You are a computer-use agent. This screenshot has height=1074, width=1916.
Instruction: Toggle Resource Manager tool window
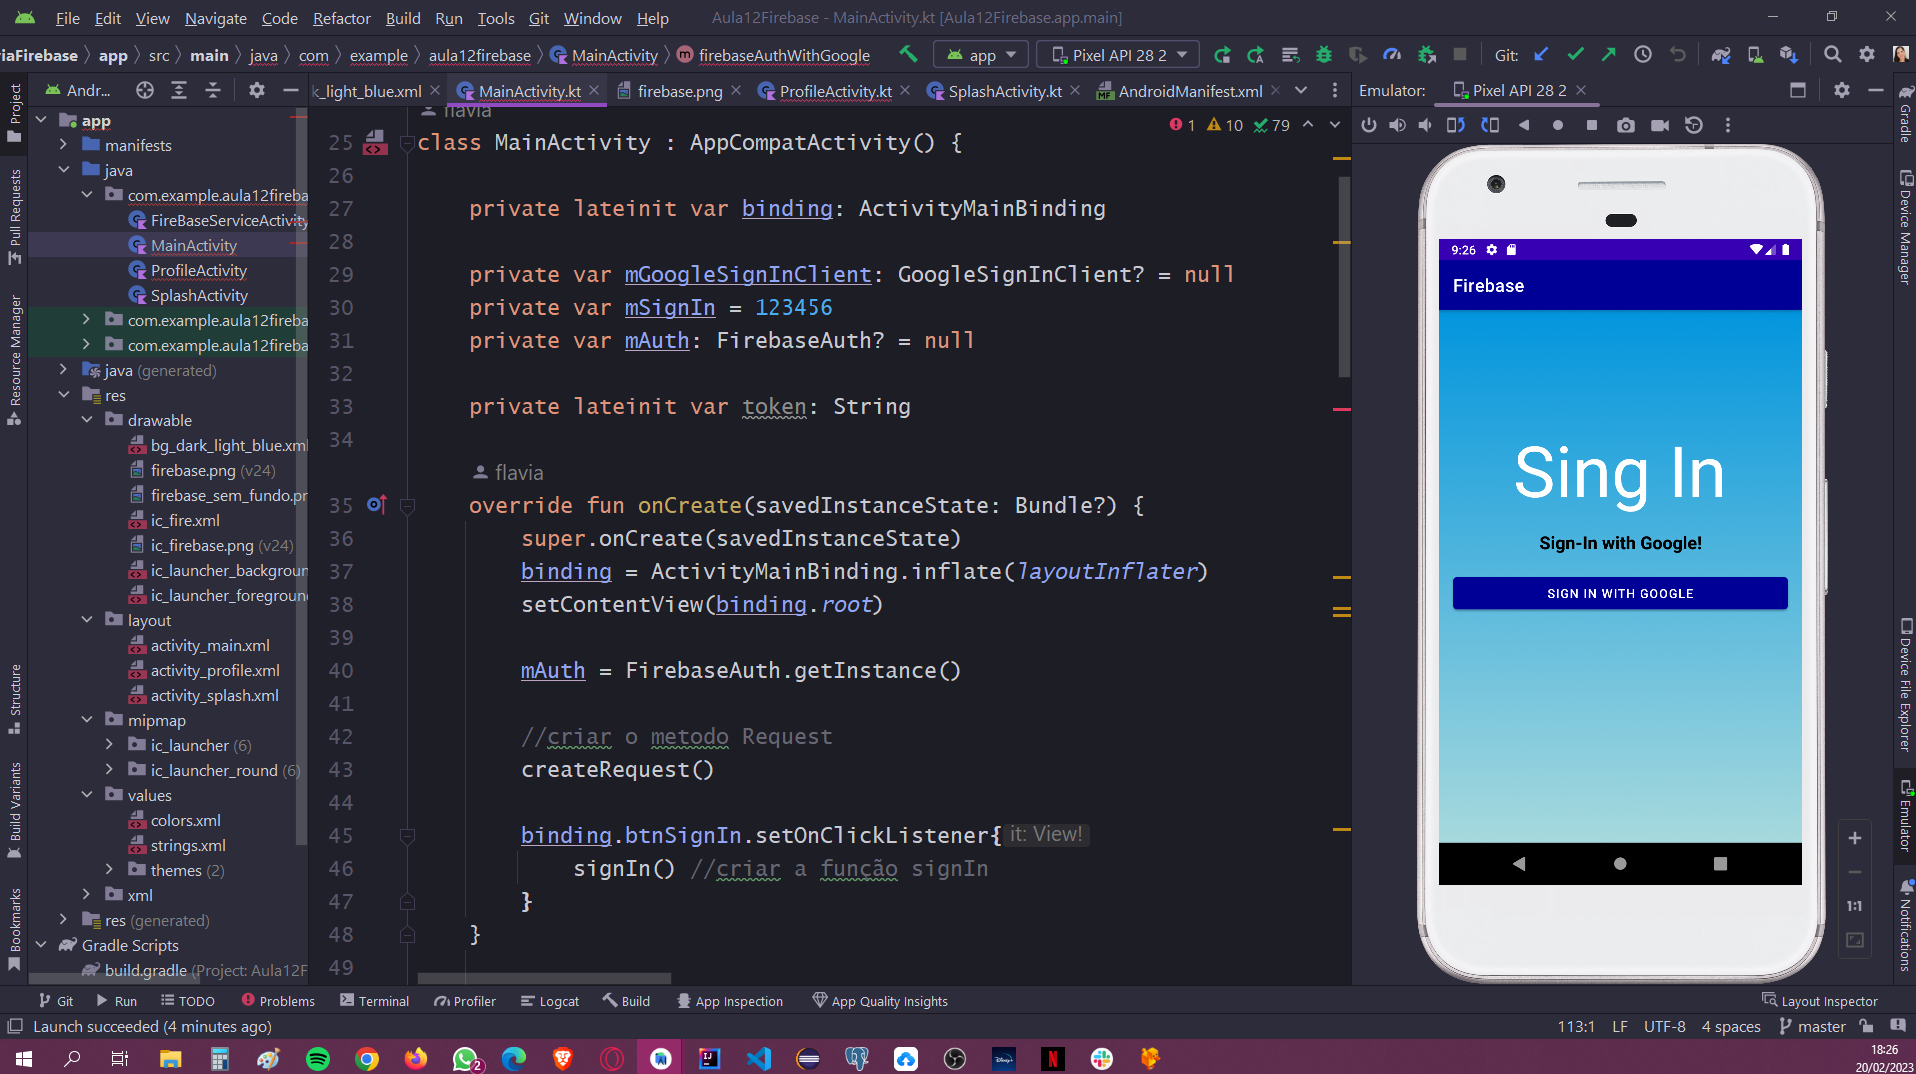coord(14,359)
